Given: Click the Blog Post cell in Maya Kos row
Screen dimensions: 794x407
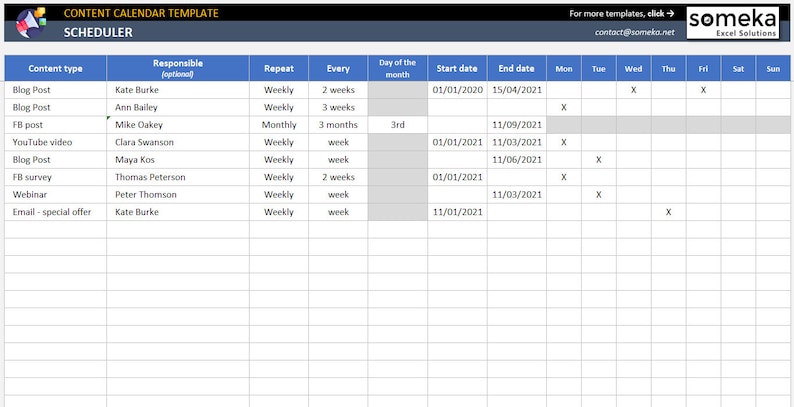Looking at the screenshot, I should pos(56,160).
